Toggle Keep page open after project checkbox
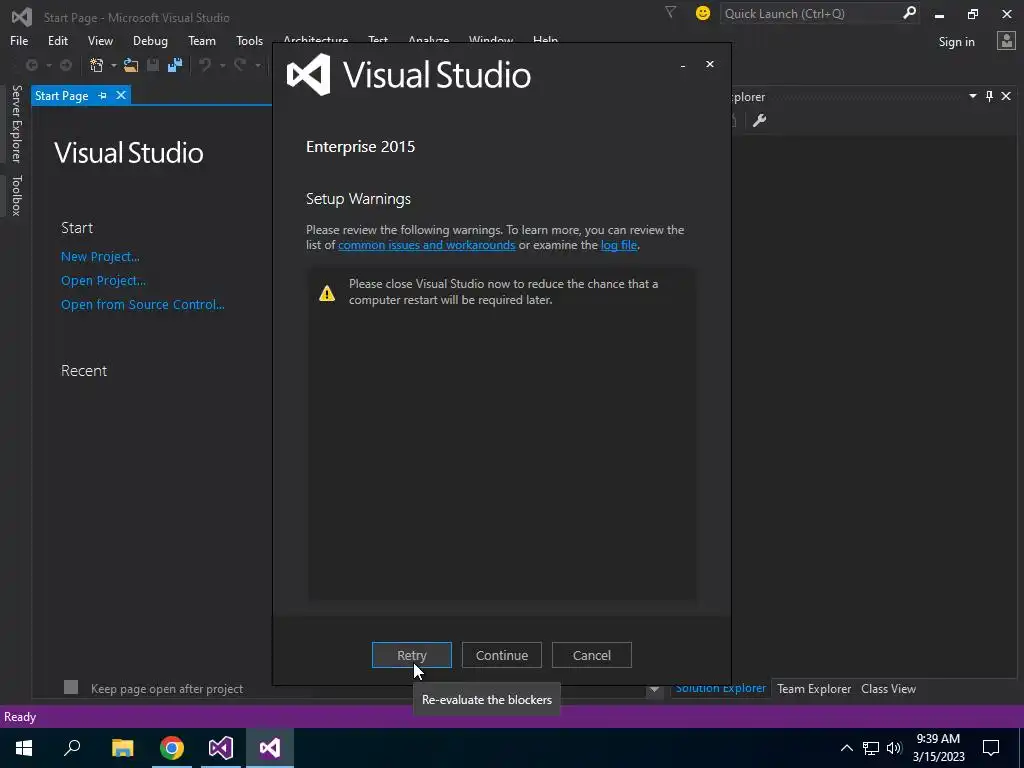 click(71, 688)
